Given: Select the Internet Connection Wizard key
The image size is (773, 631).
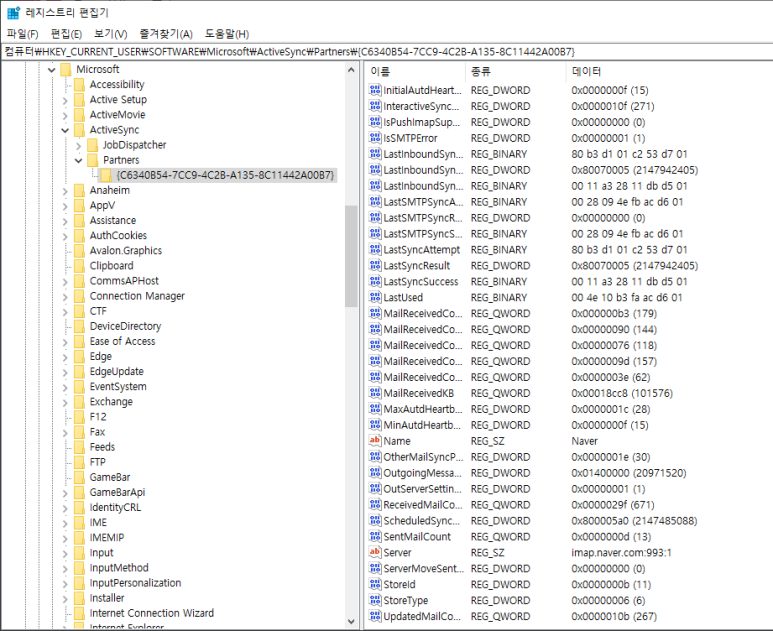Looking at the screenshot, I should (152, 613).
